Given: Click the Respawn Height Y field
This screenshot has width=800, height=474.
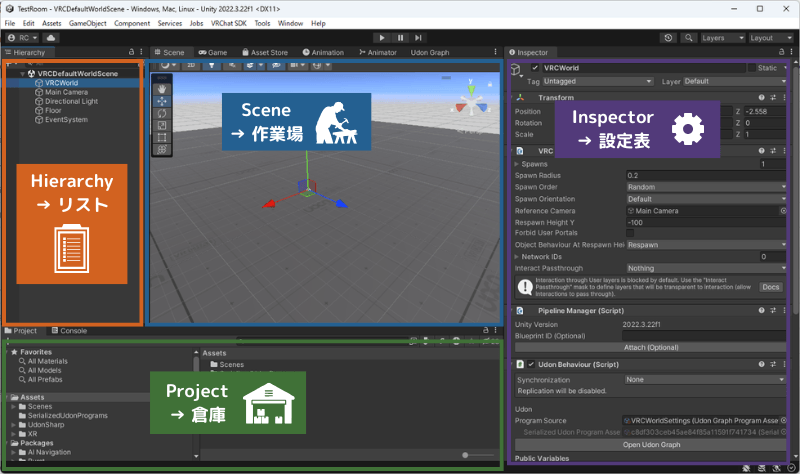Looking at the screenshot, I should pyautogui.click(x=706, y=222).
